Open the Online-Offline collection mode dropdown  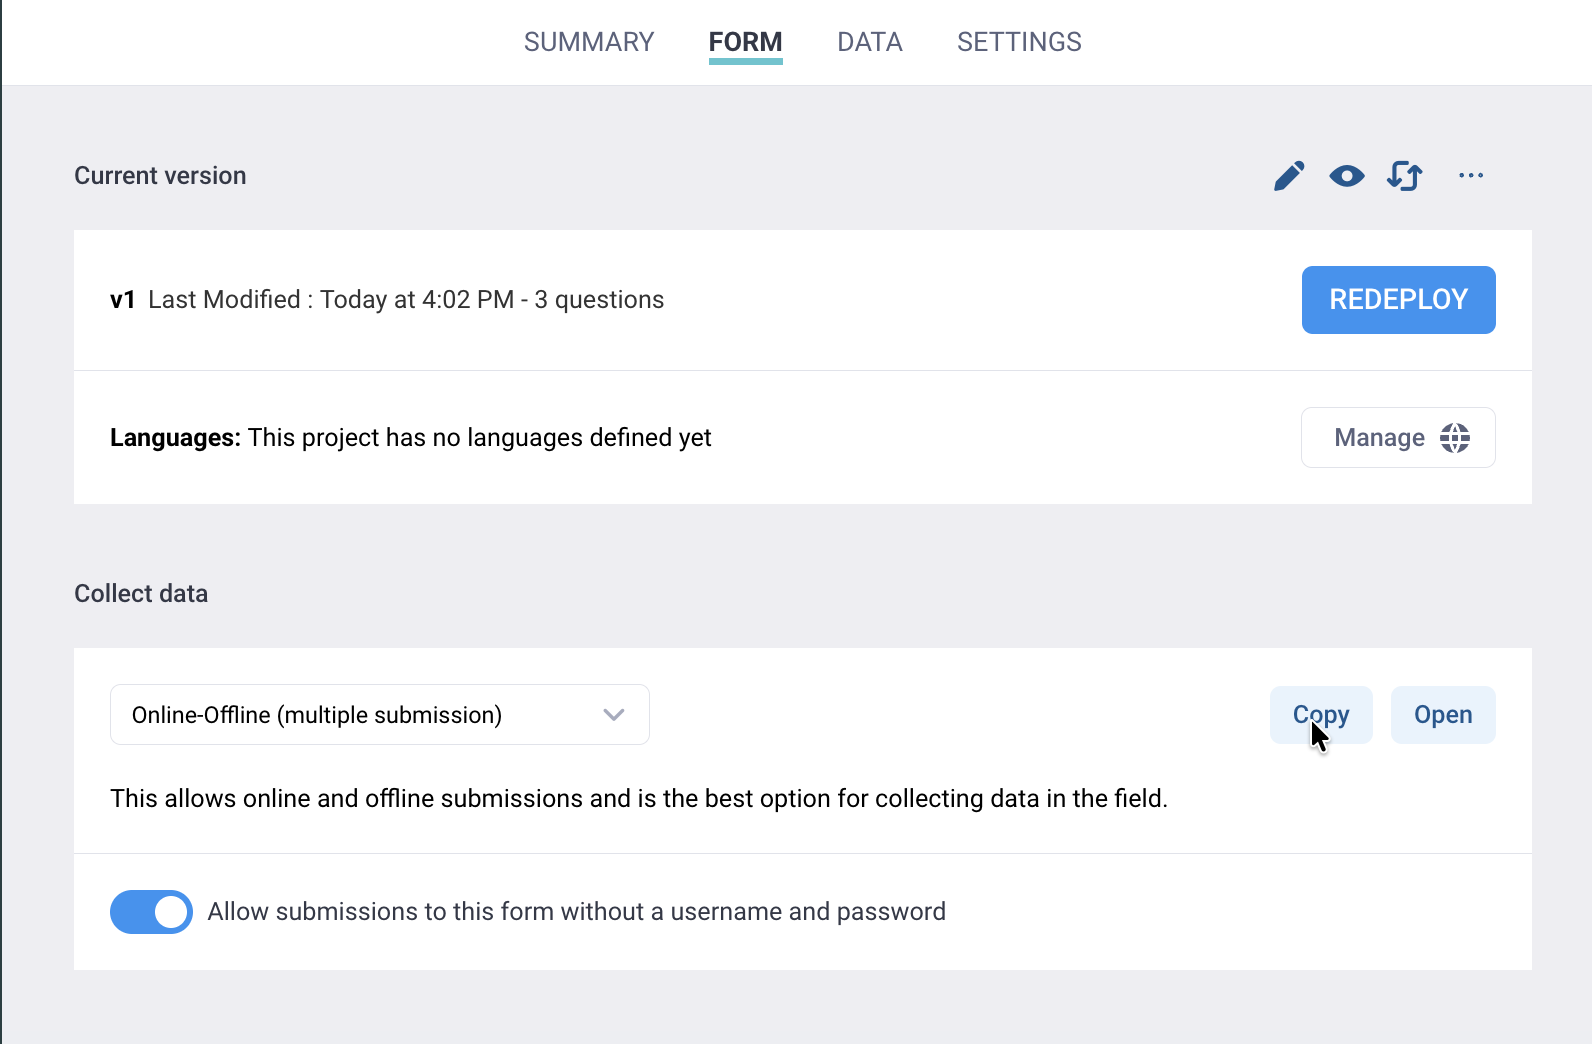coord(380,715)
